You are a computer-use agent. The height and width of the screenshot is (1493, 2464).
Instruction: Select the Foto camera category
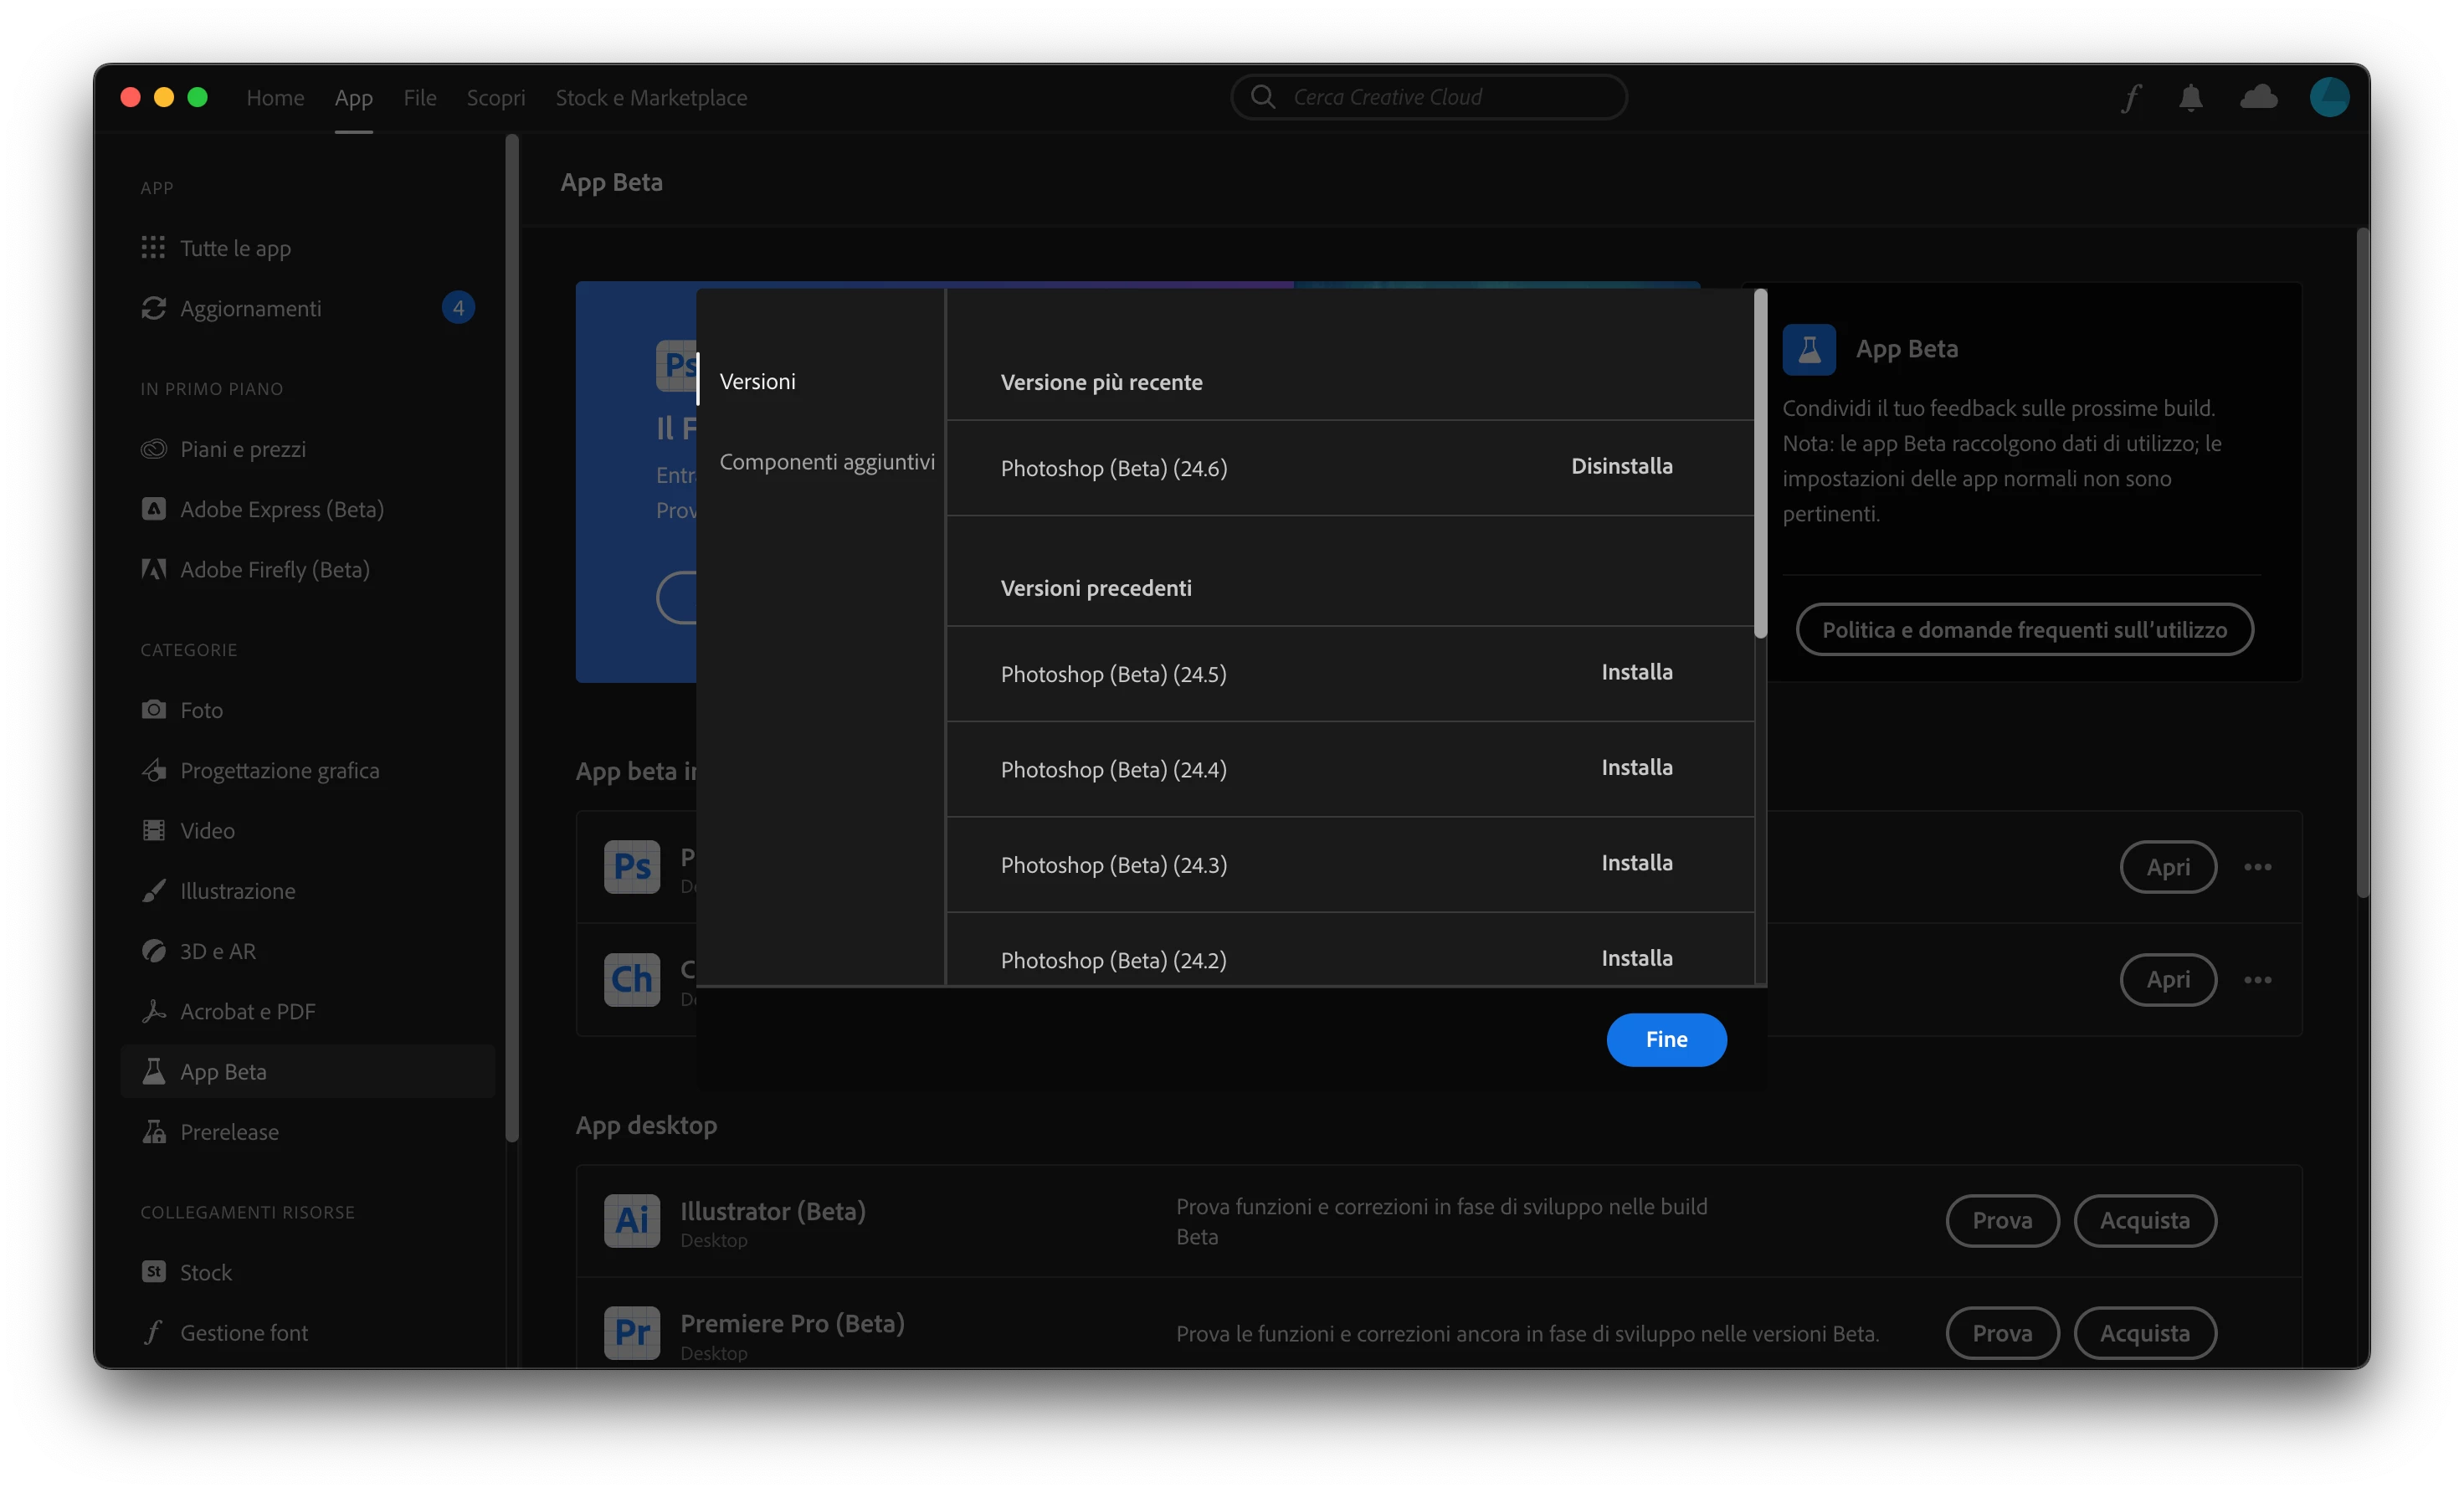coord(153,710)
